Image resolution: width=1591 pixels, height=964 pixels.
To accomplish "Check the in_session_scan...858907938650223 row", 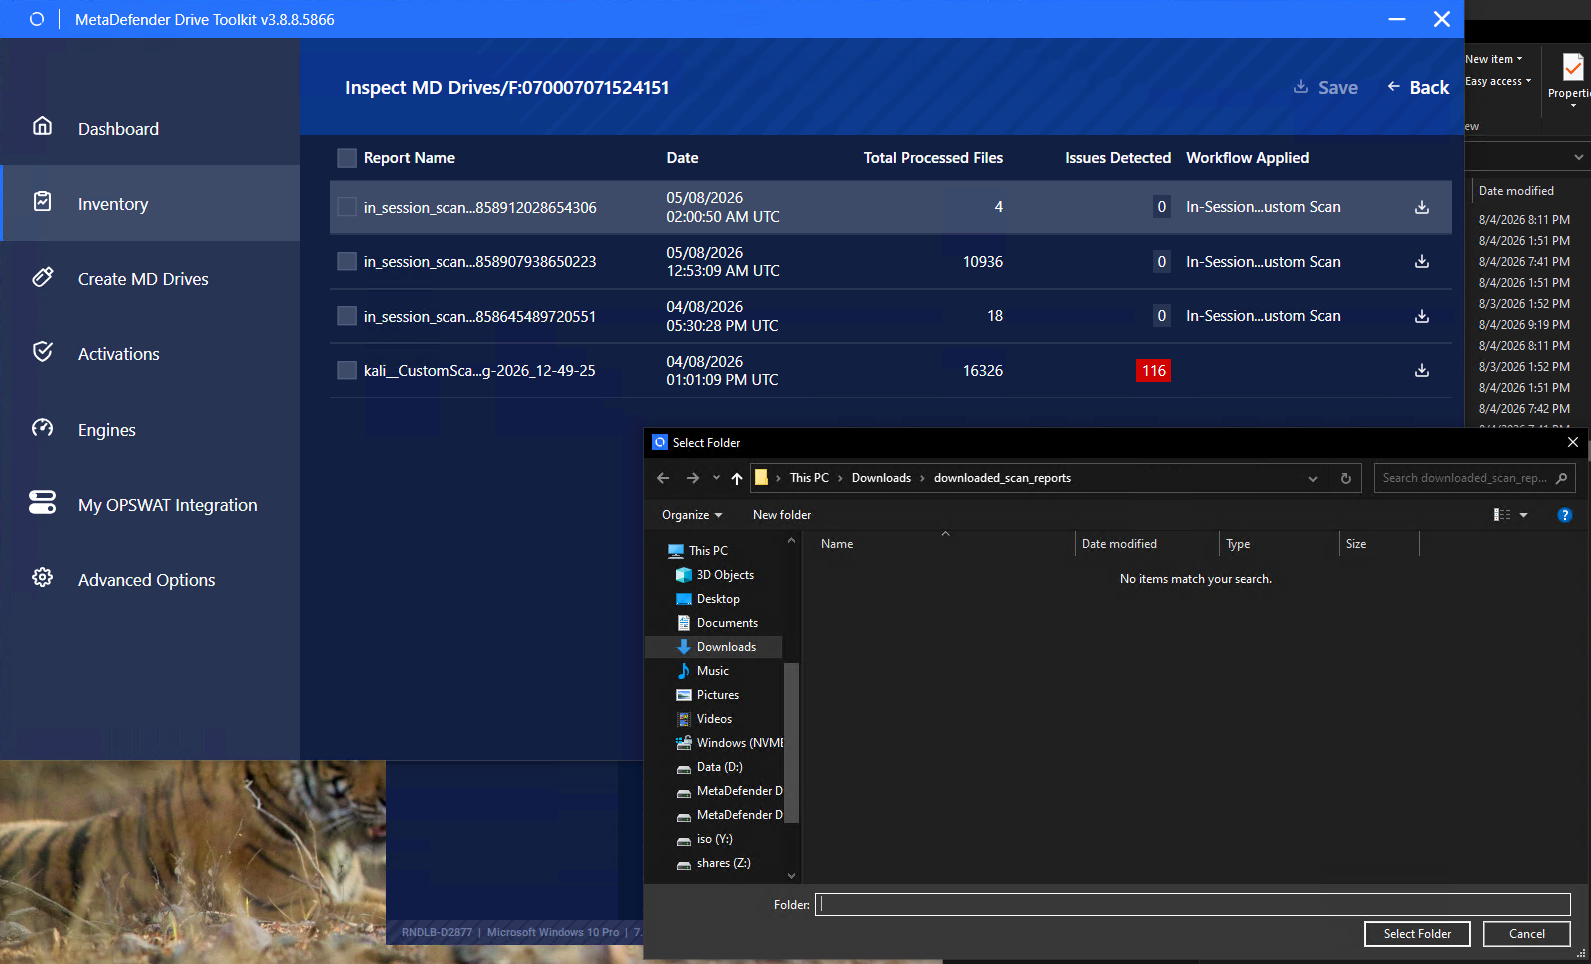I will (x=347, y=261).
